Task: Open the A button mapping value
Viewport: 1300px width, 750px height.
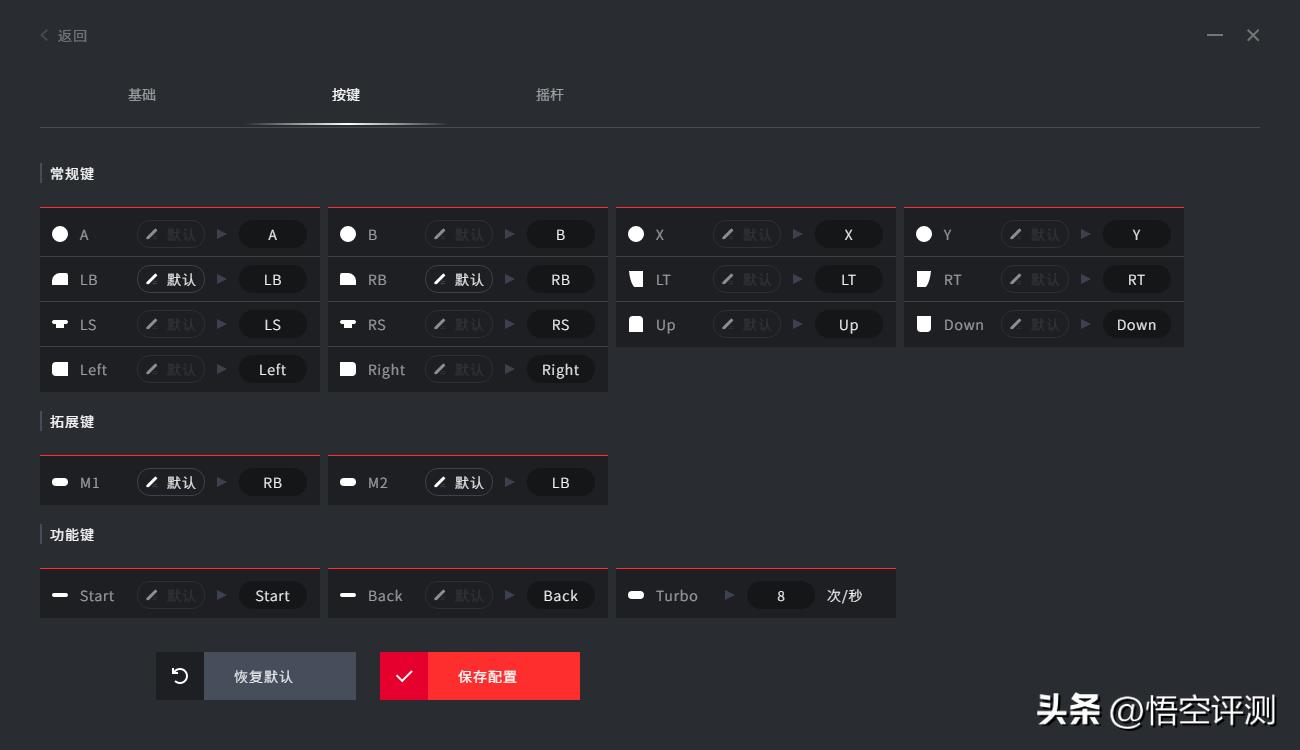Action: pos(273,235)
